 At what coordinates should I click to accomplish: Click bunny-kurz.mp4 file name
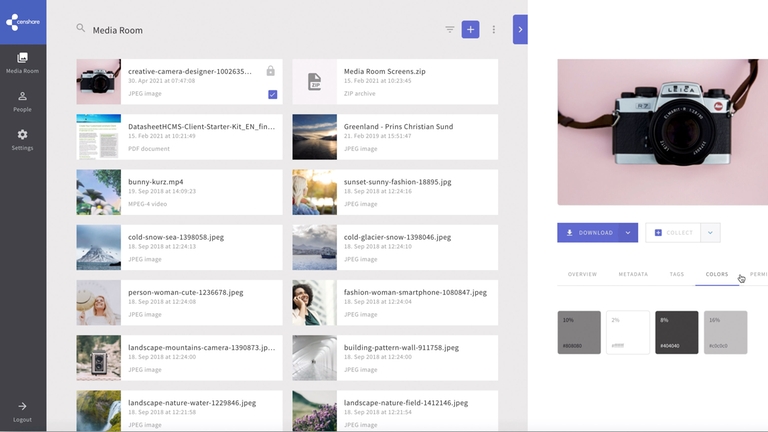point(156,182)
